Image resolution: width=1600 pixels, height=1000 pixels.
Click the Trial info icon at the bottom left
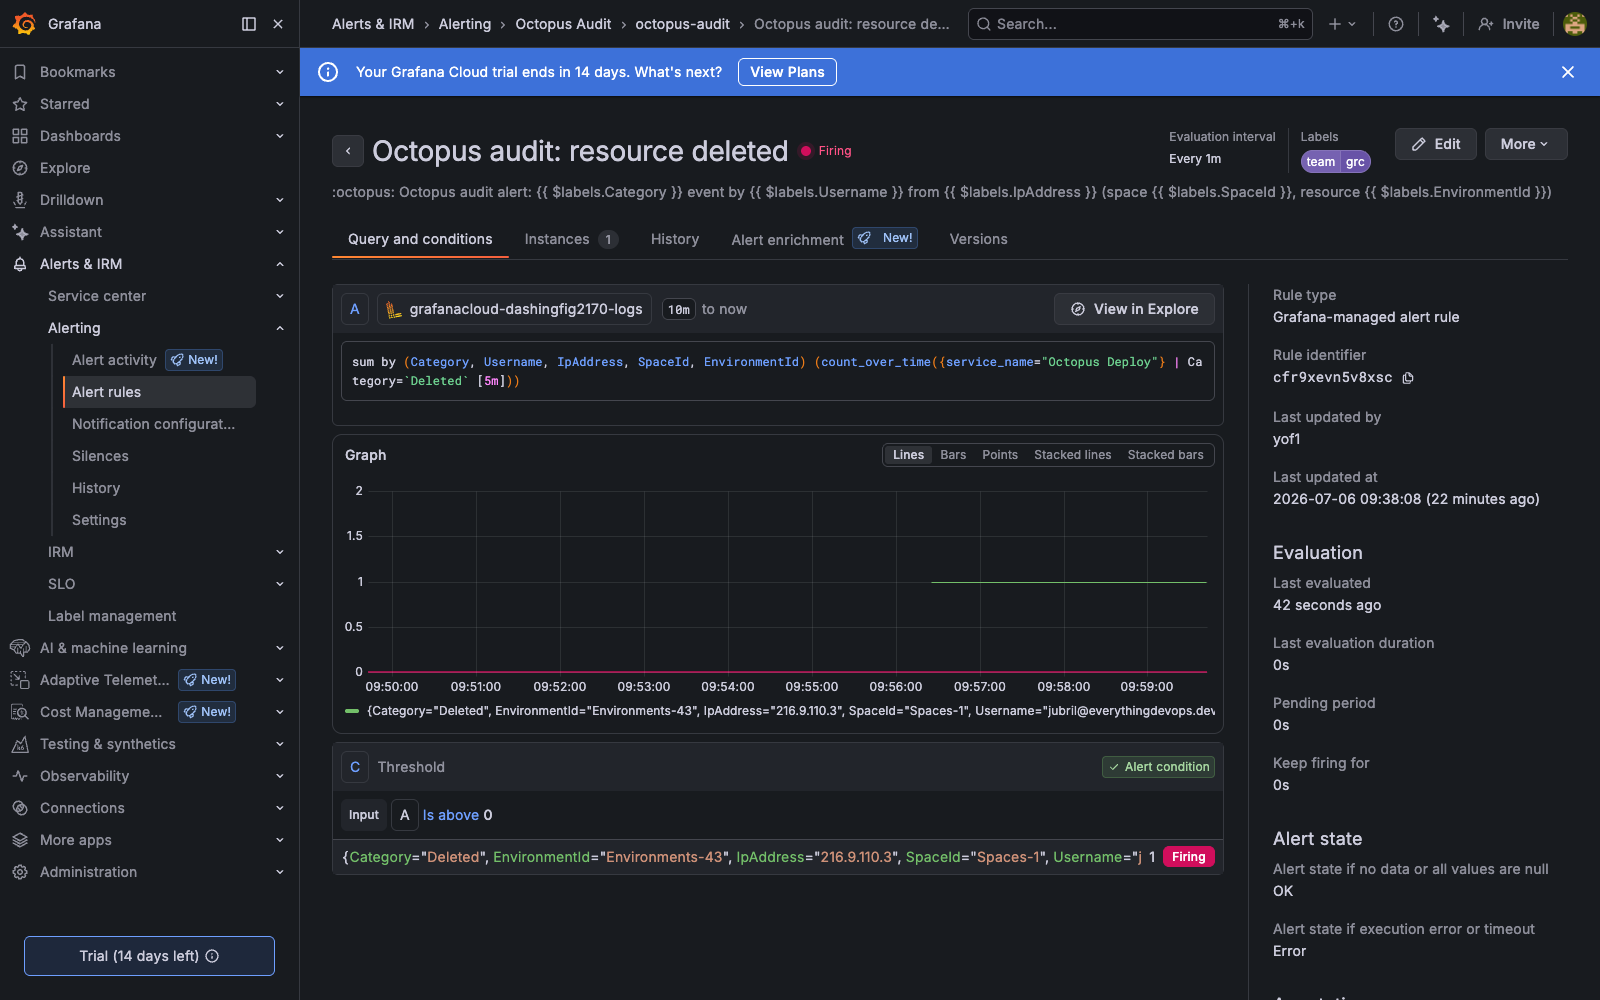212,956
